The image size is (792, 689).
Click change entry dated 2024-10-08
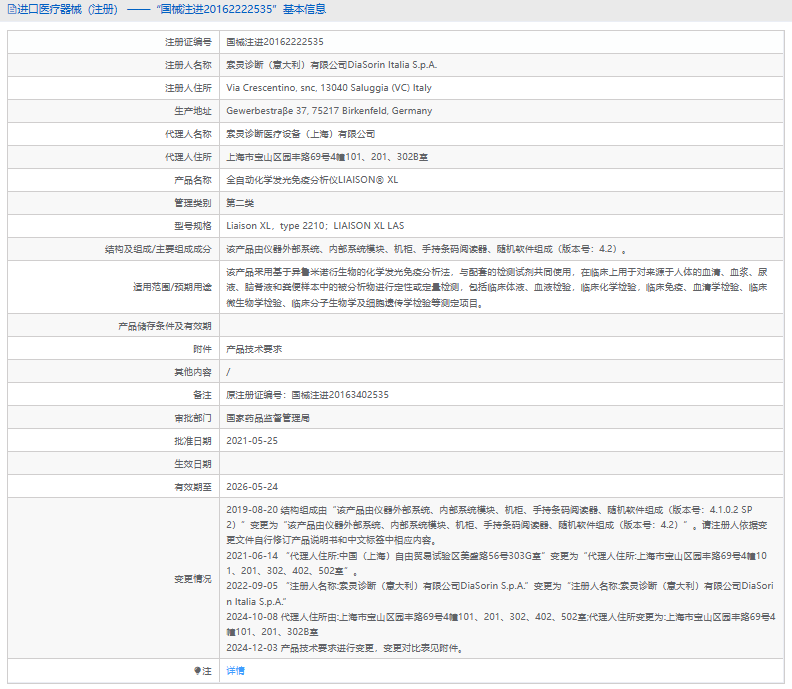pos(501,624)
